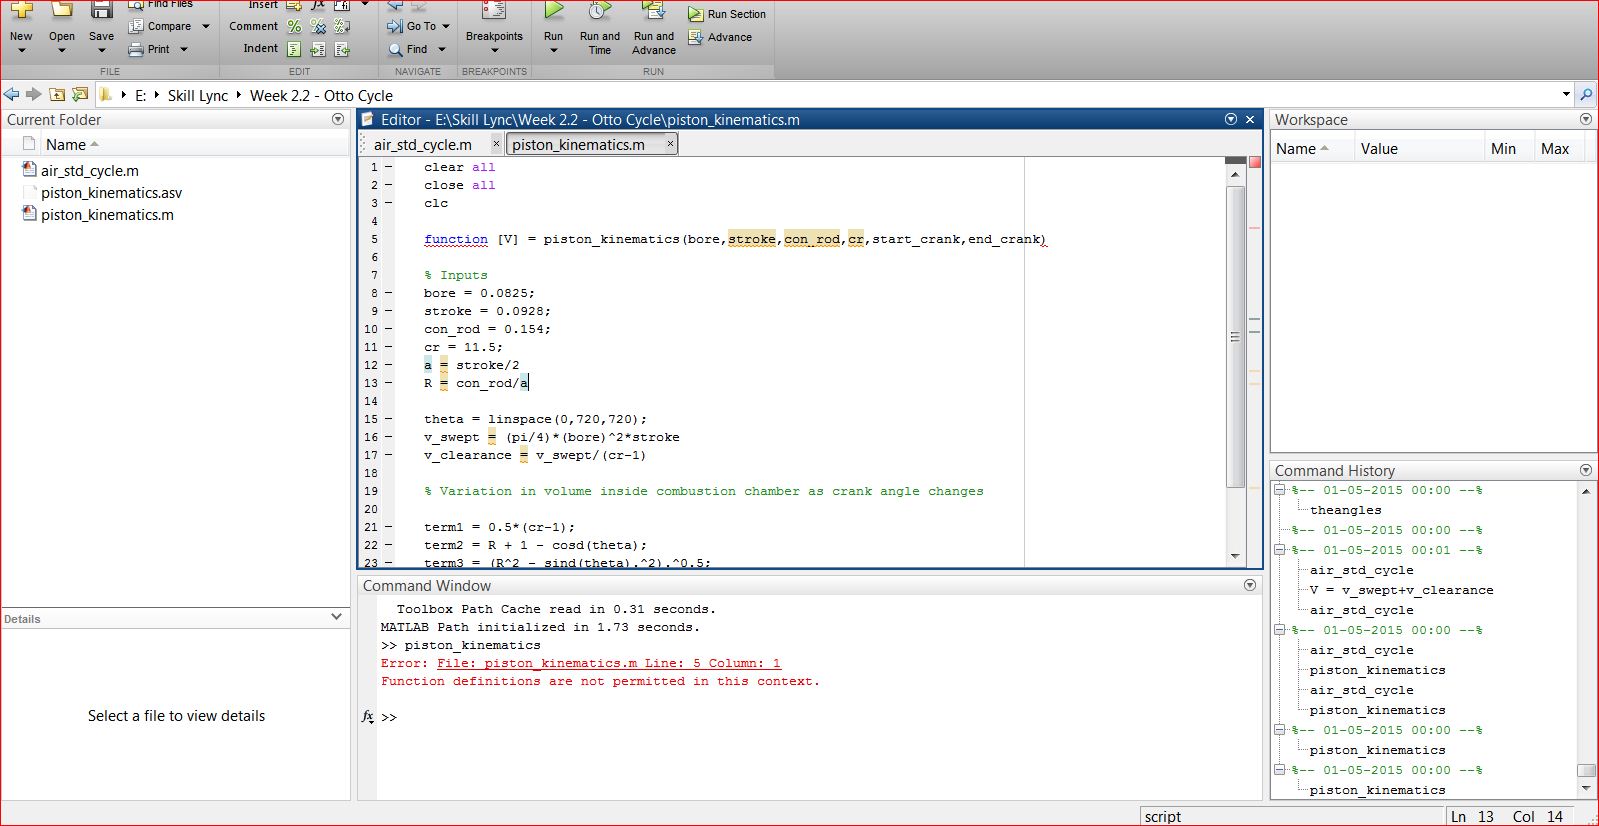Image resolution: width=1599 pixels, height=826 pixels.
Task: Collapse the 00:01 Command History group
Action: (1279, 550)
